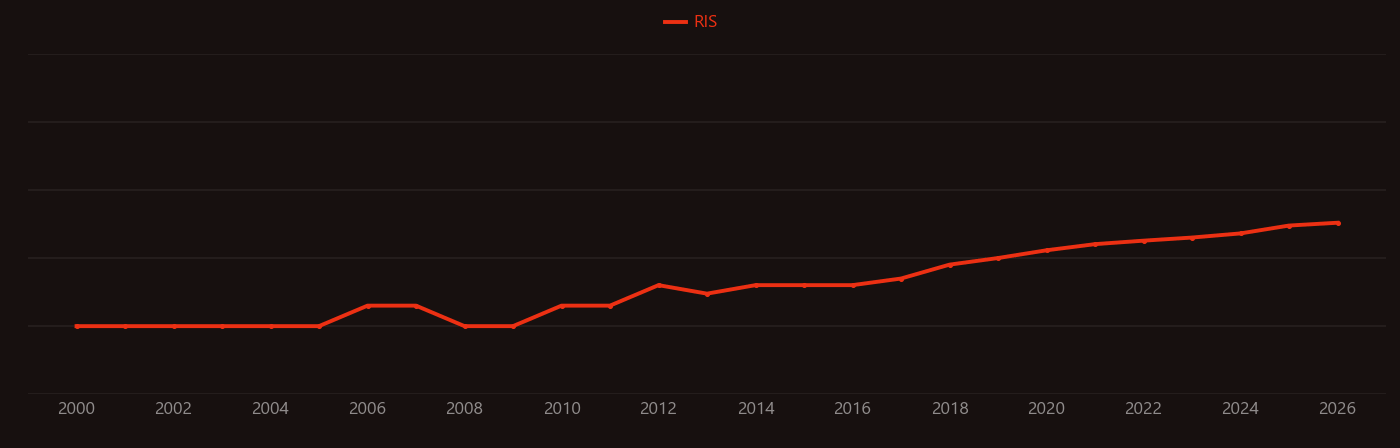The image size is (1400, 448).
Task: Click the 2022 x-axis label
Action: coord(1144,409)
